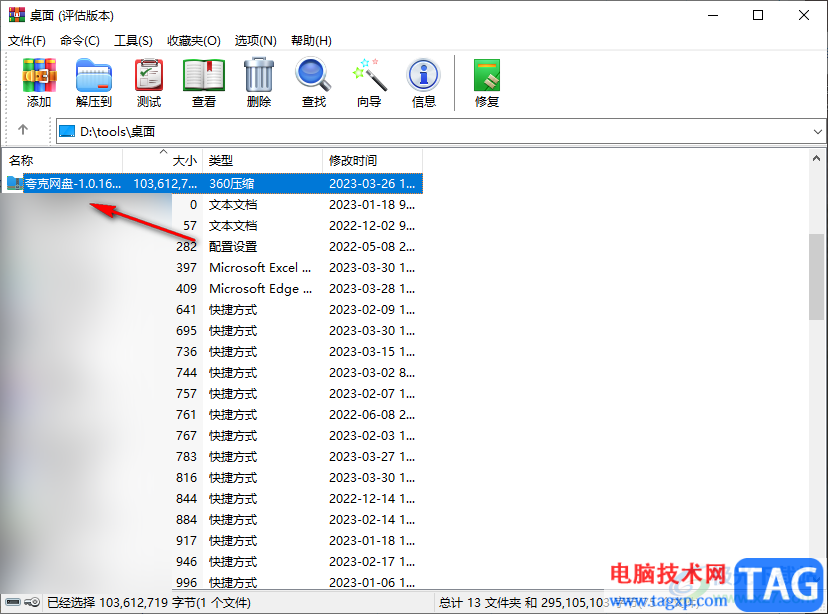Sort by 名称 column header

63,160
